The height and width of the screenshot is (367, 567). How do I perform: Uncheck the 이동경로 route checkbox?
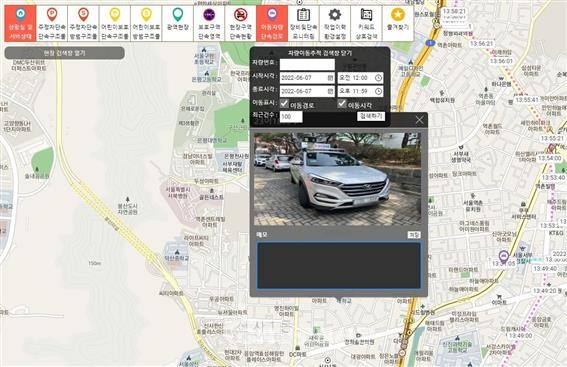(284, 104)
